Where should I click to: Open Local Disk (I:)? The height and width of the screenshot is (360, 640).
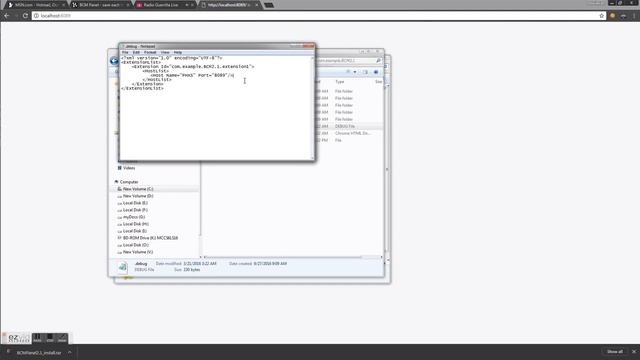(135, 231)
